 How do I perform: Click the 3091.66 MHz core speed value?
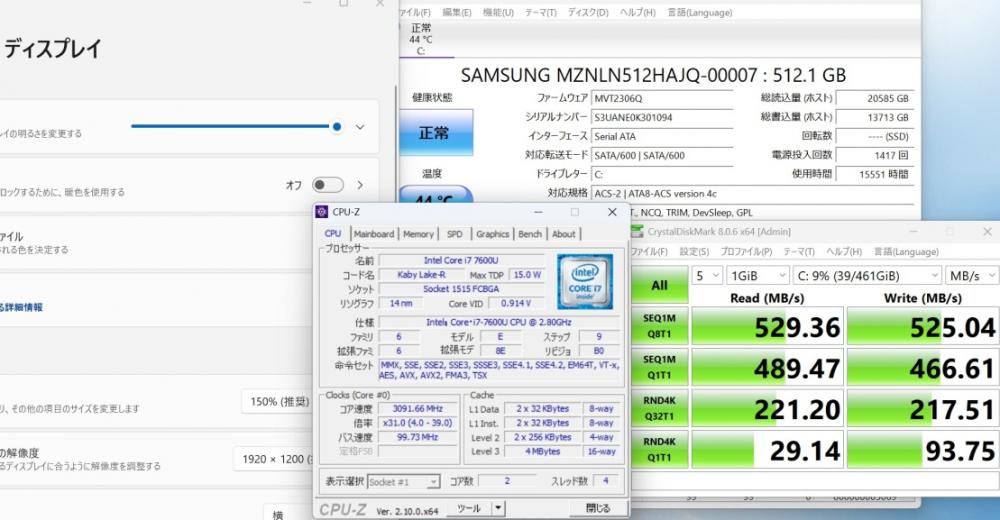pyautogui.click(x=417, y=408)
